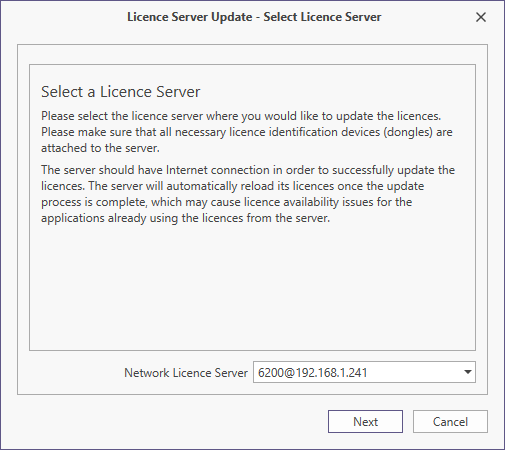Click the dialog title bar text
This screenshot has height=450, width=505.
pyautogui.click(x=254, y=17)
